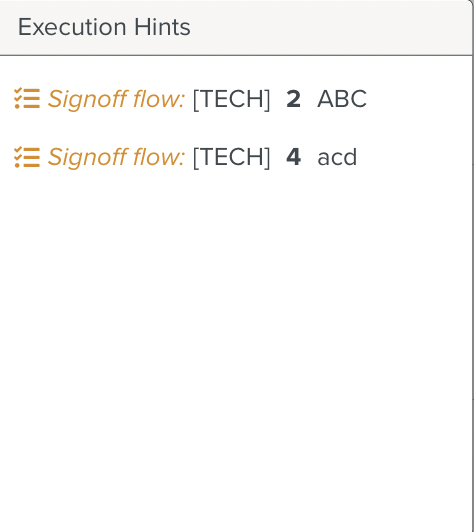Click the bold step number 4

pos(293,157)
